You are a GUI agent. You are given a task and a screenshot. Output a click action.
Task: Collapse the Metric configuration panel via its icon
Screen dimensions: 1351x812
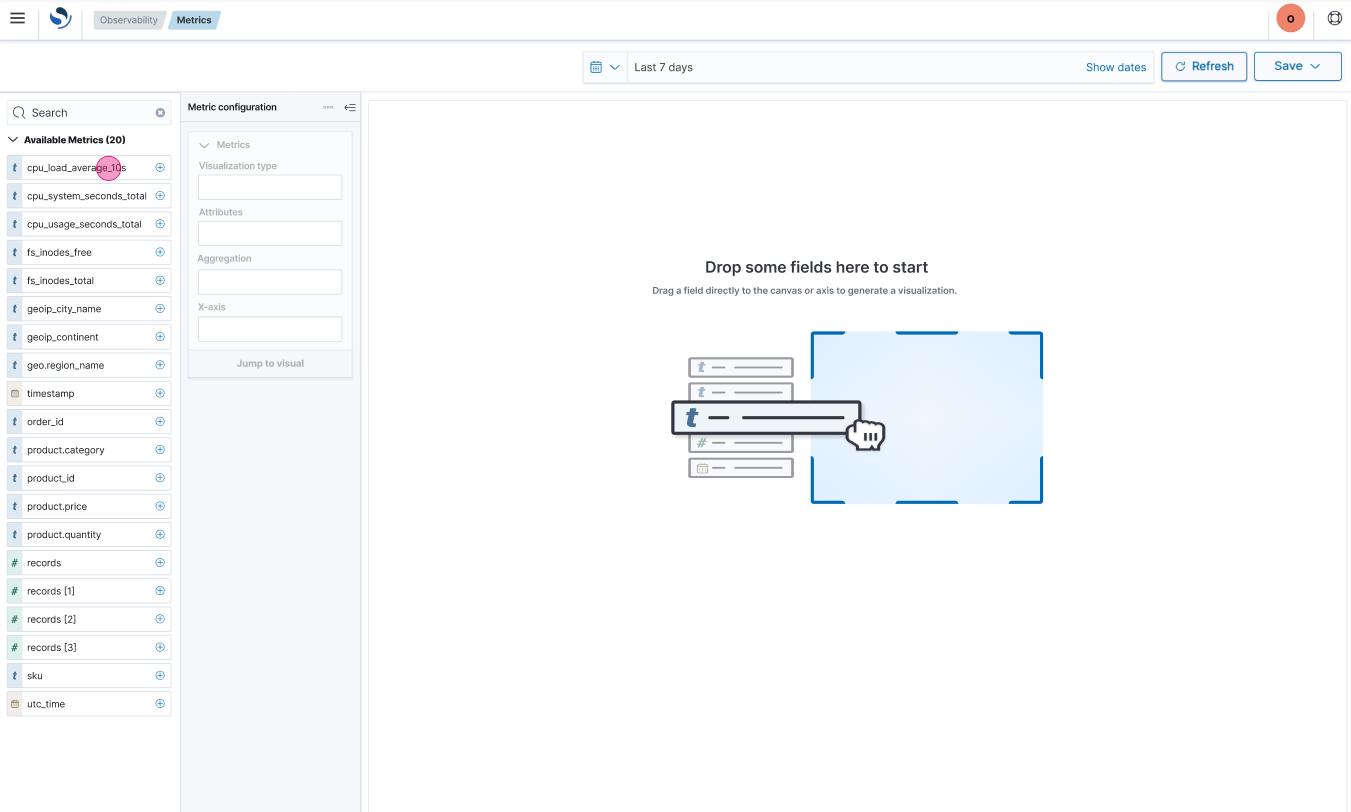point(350,107)
